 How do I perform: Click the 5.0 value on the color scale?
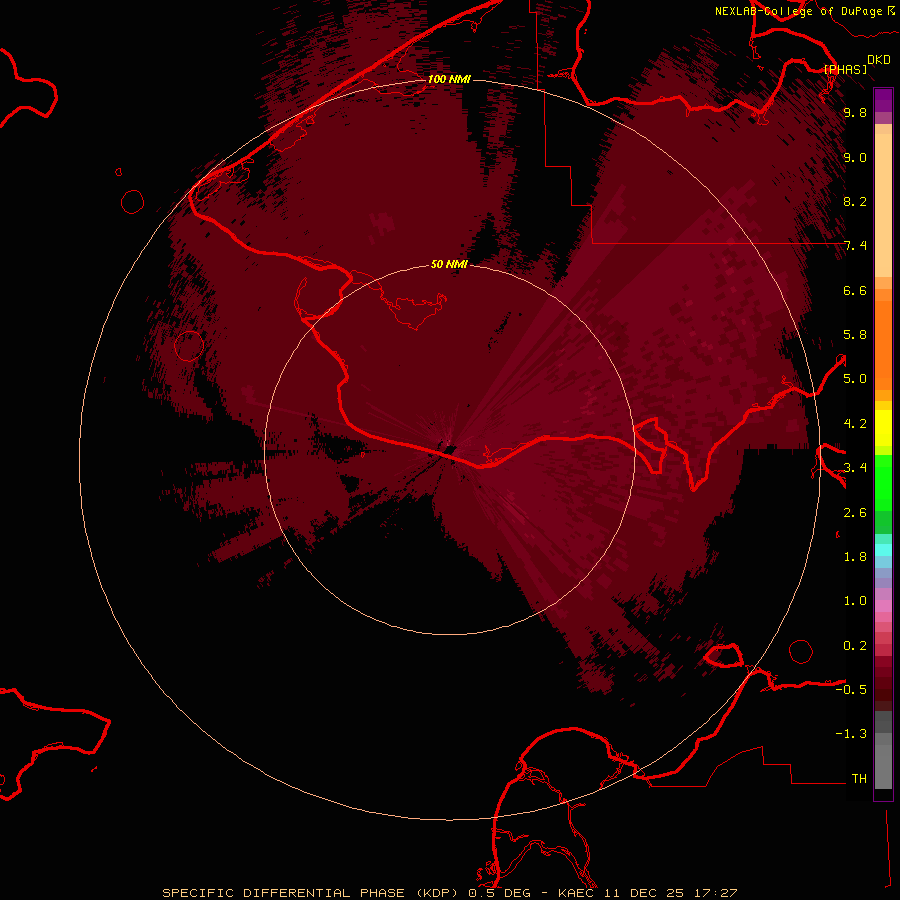point(855,379)
